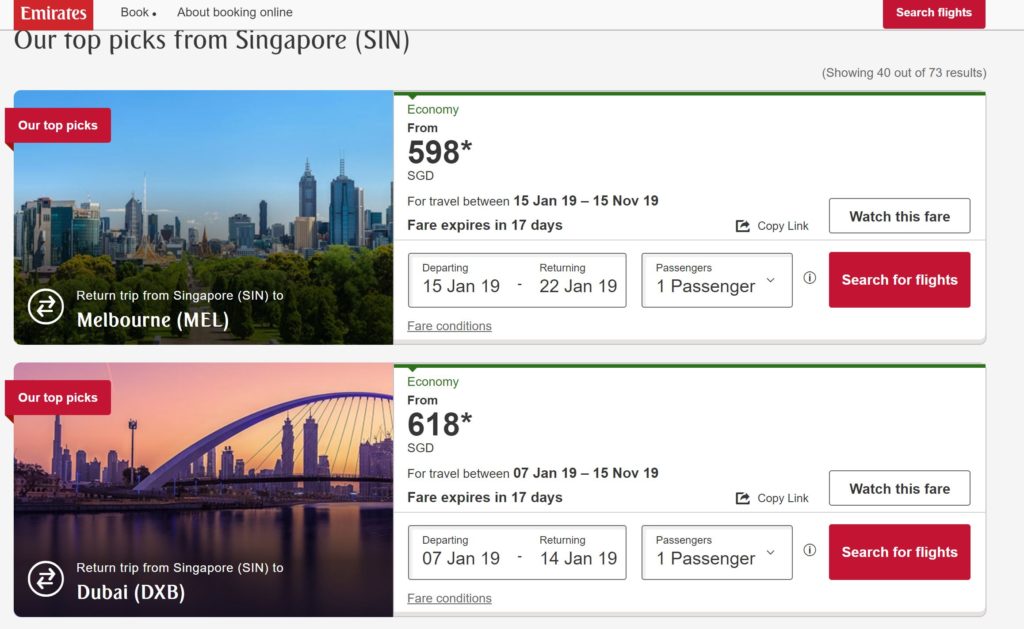Search for flights to Melbourne
The width and height of the screenshot is (1024, 629).
tap(899, 280)
